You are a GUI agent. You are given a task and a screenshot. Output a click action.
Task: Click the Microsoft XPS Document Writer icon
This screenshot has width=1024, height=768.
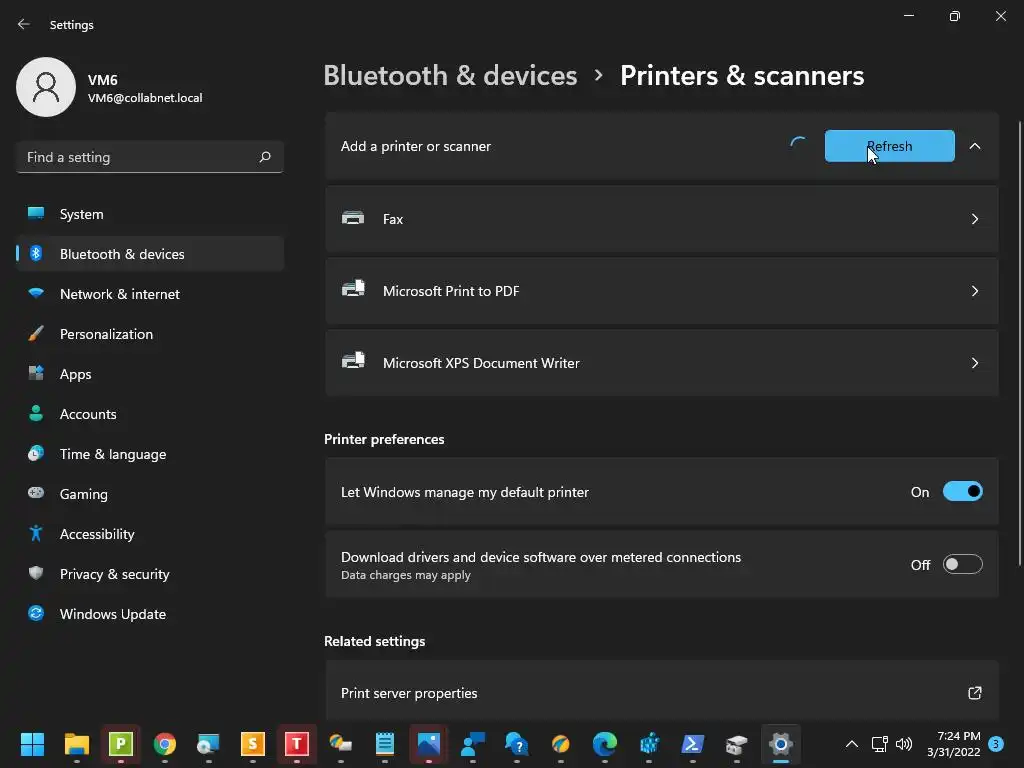pyautogui.click(x=353, y=362)
